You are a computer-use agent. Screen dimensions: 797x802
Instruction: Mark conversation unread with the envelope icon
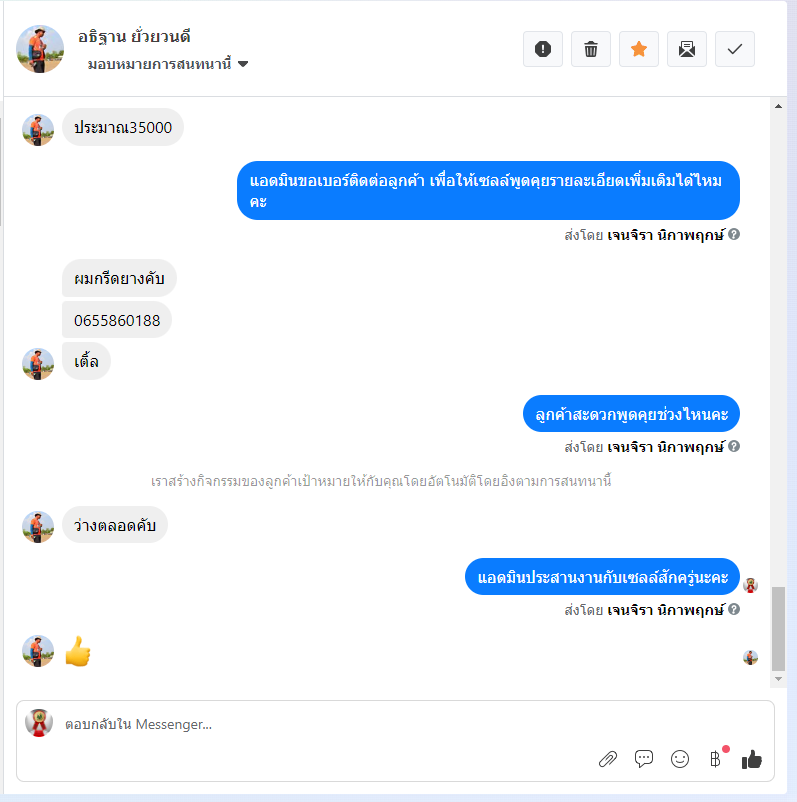[x=687, y=49]
